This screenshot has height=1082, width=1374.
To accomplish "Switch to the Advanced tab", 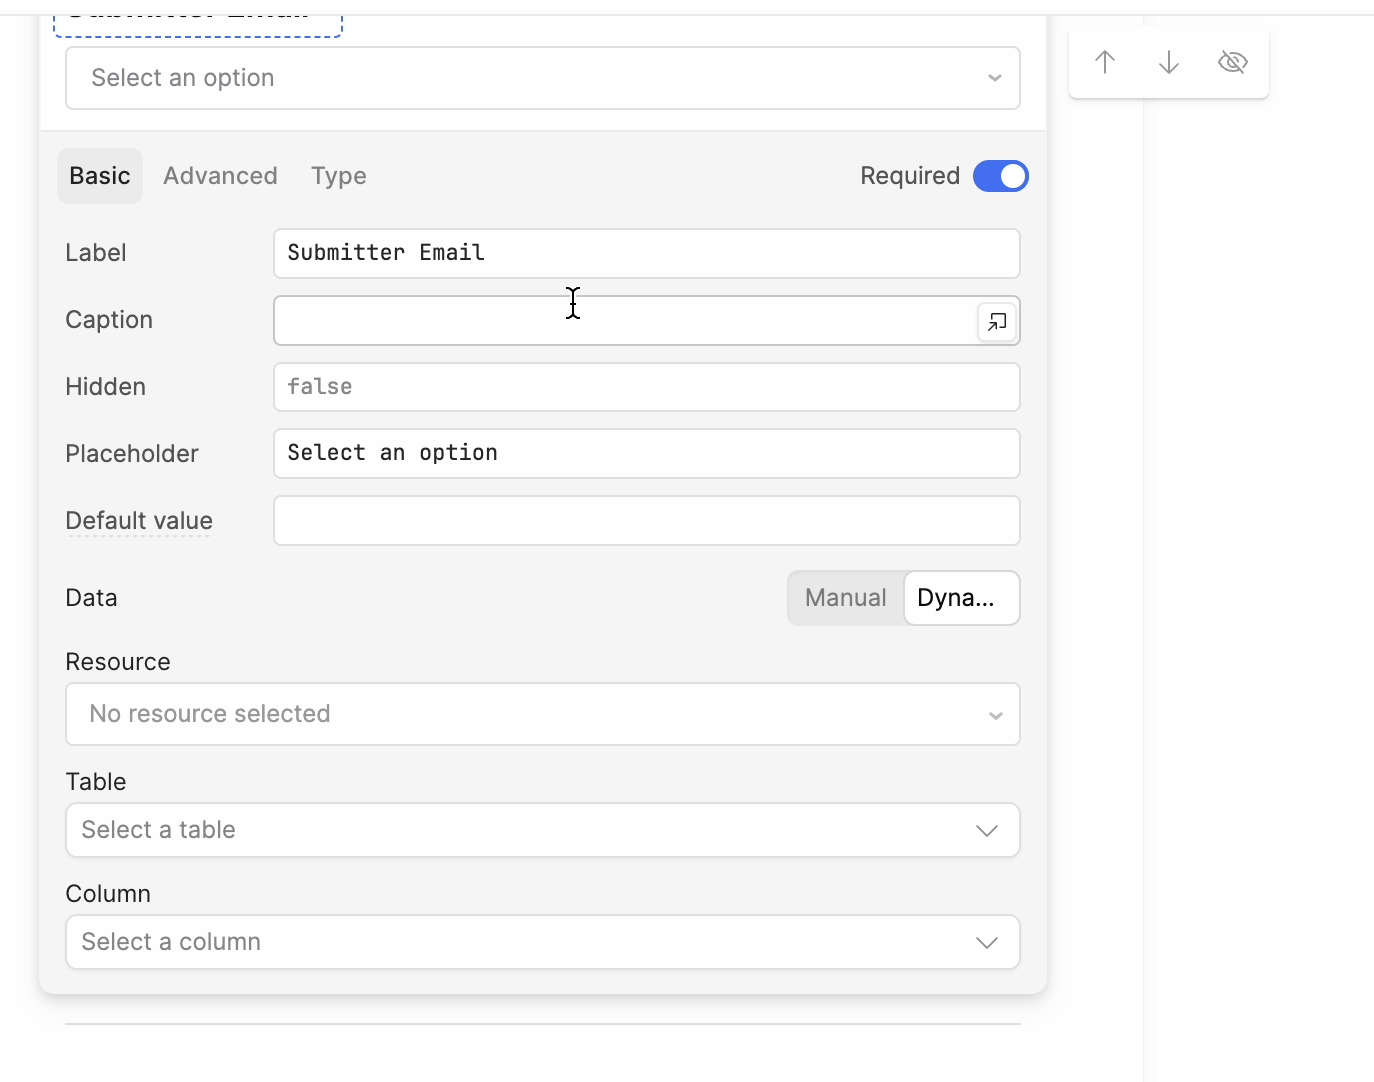I will [220, 176].
